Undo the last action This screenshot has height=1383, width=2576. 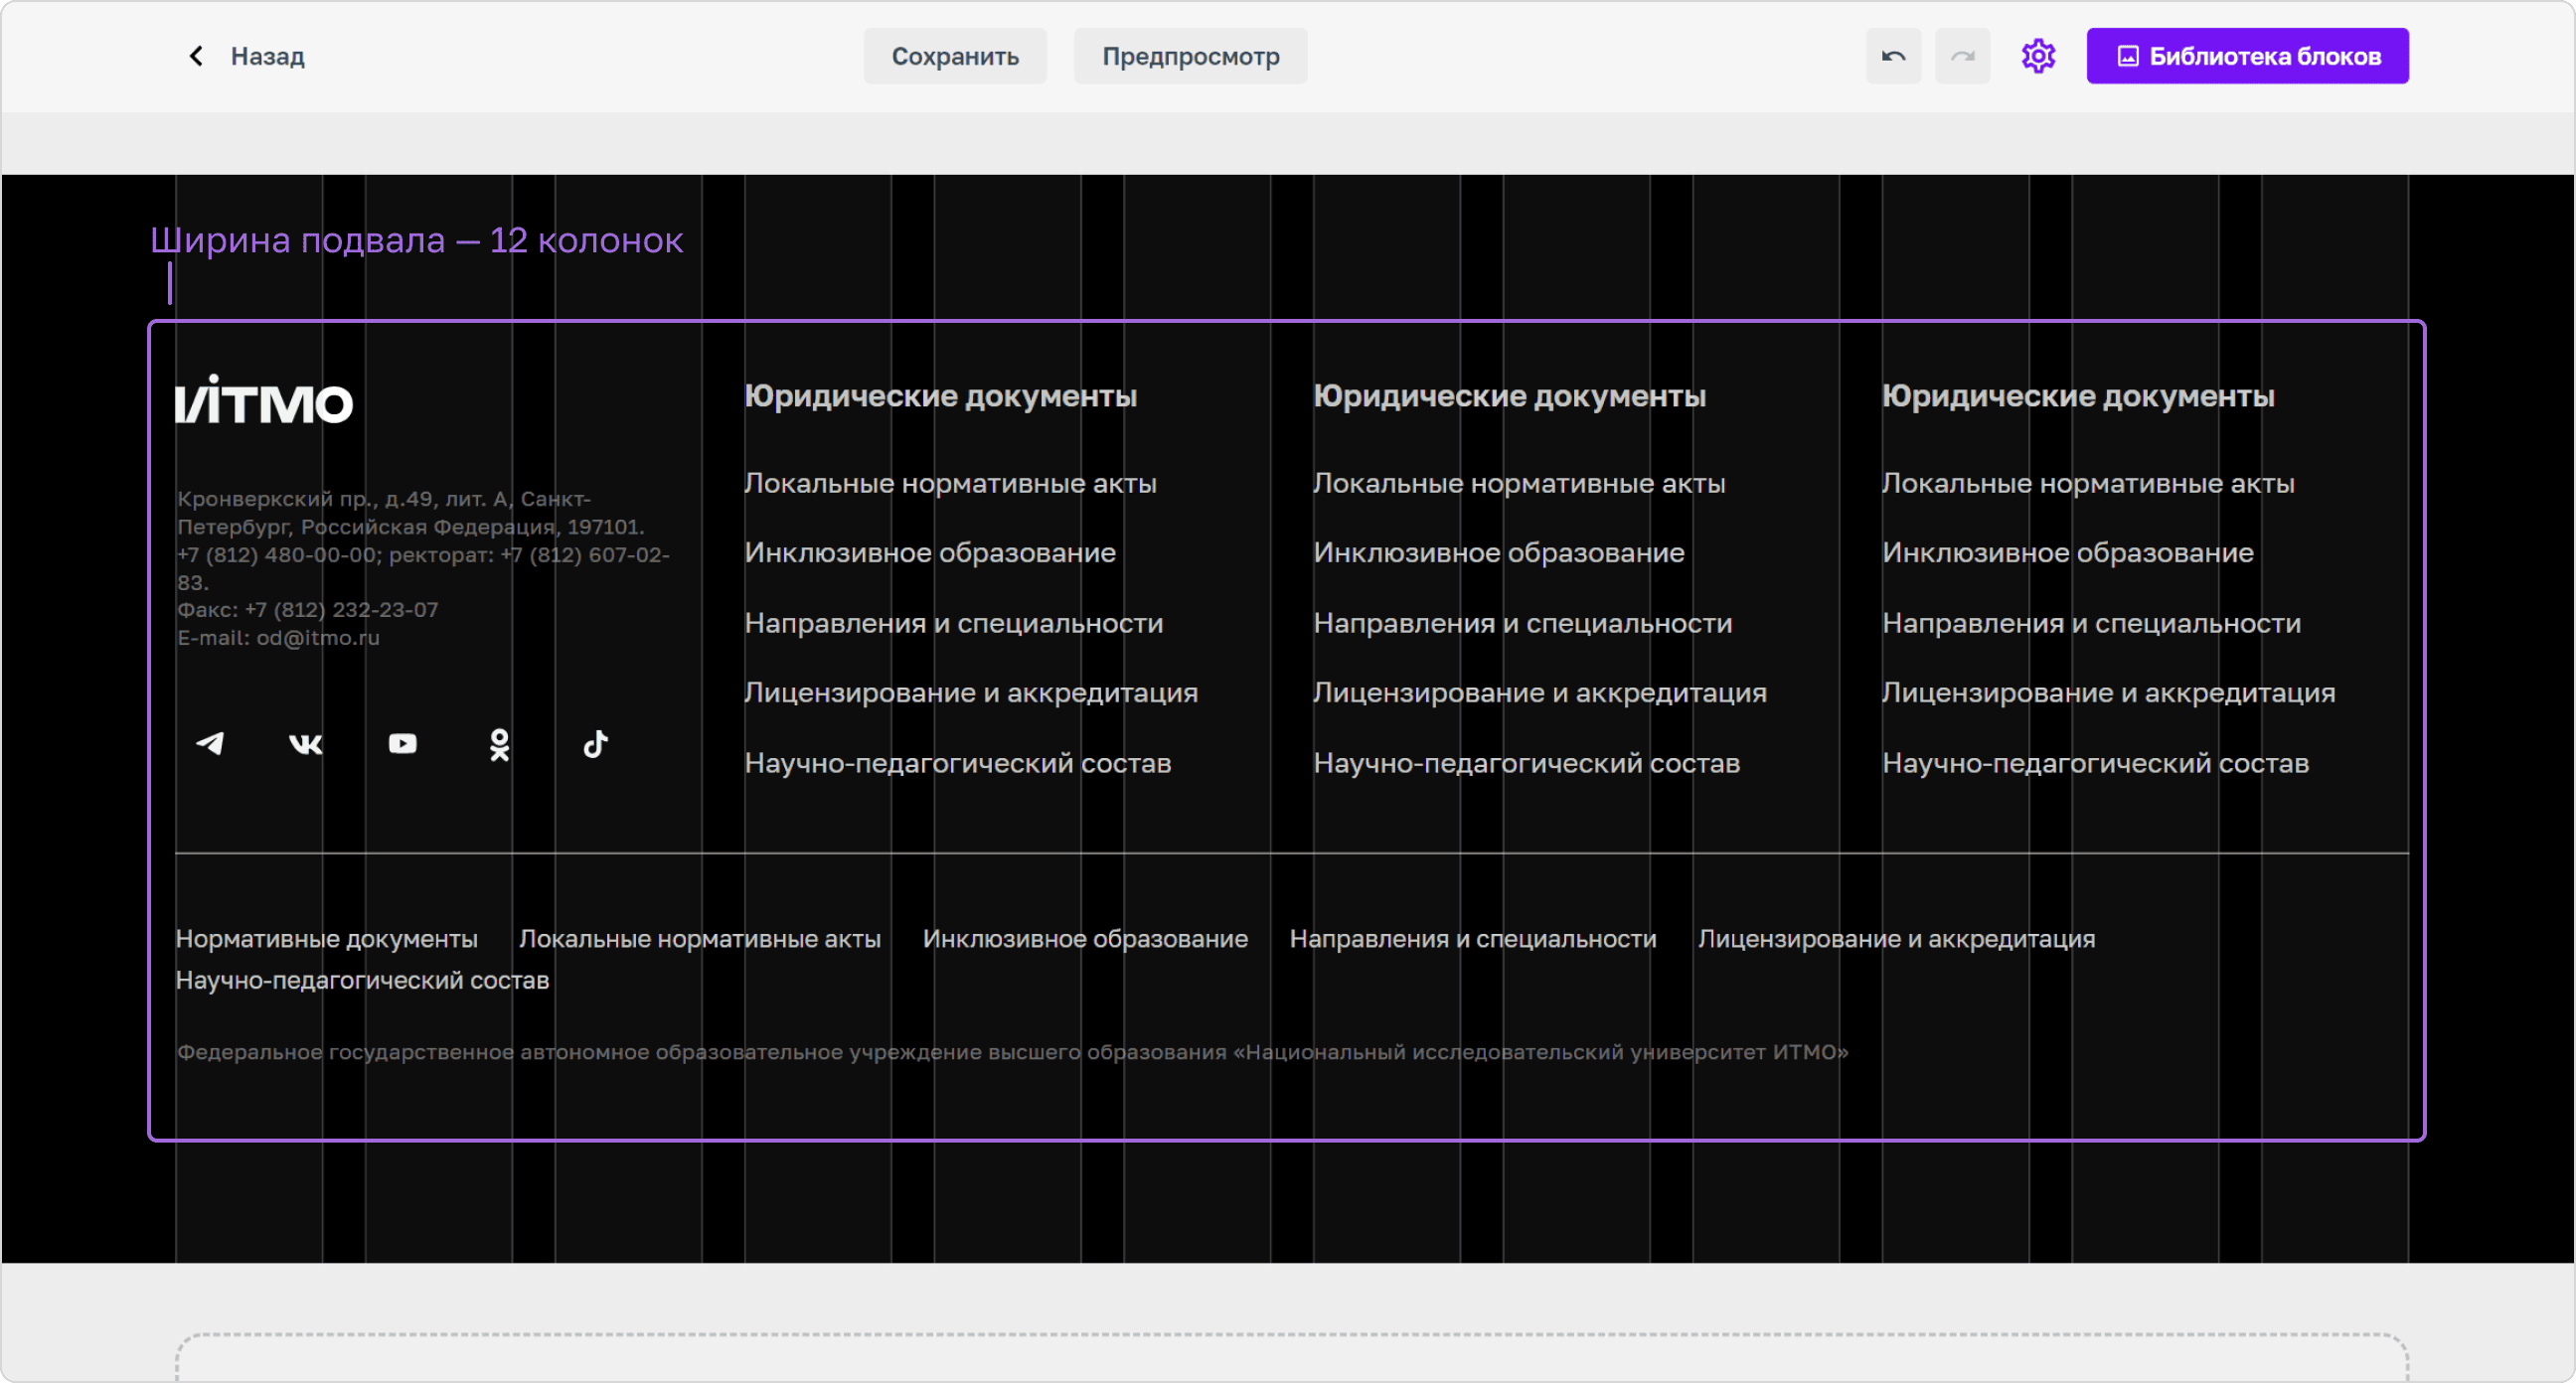click(x=1893, y=56)
